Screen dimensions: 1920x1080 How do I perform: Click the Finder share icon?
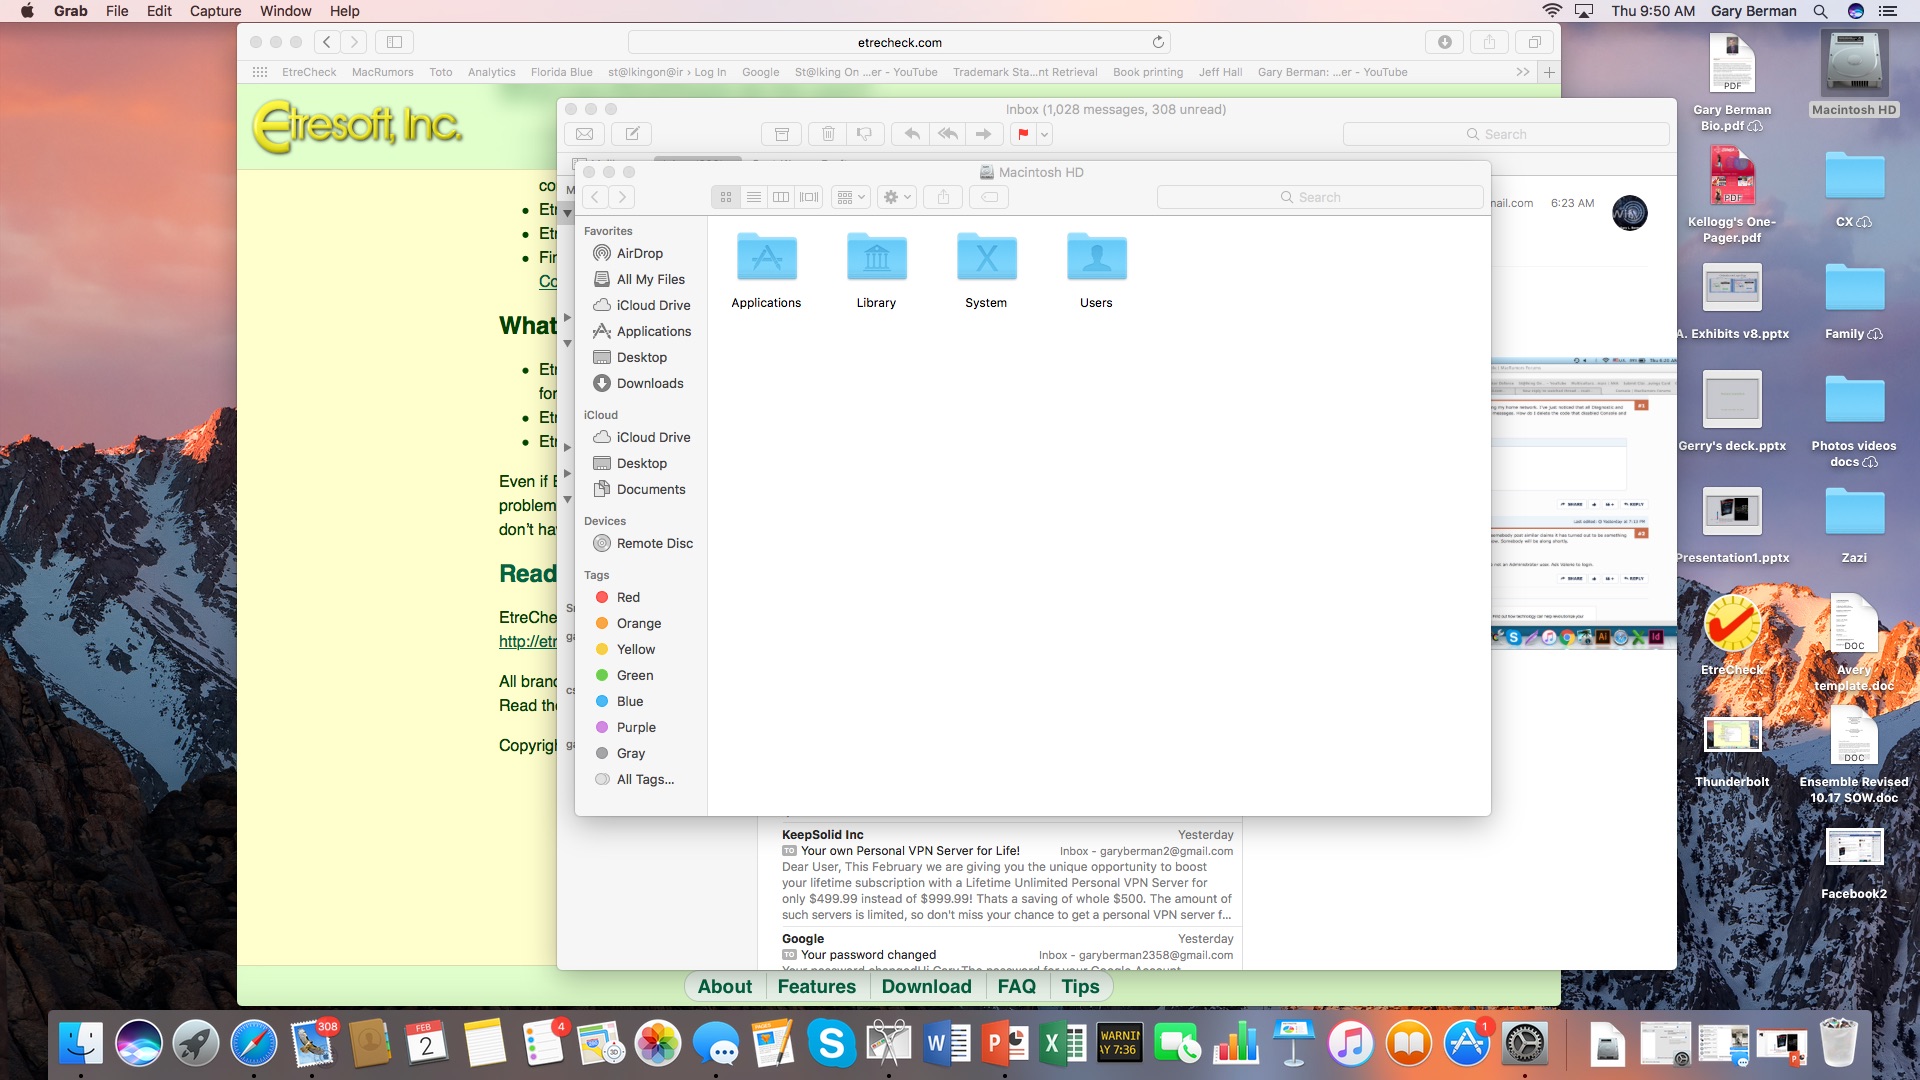click(x=943, y=197)
